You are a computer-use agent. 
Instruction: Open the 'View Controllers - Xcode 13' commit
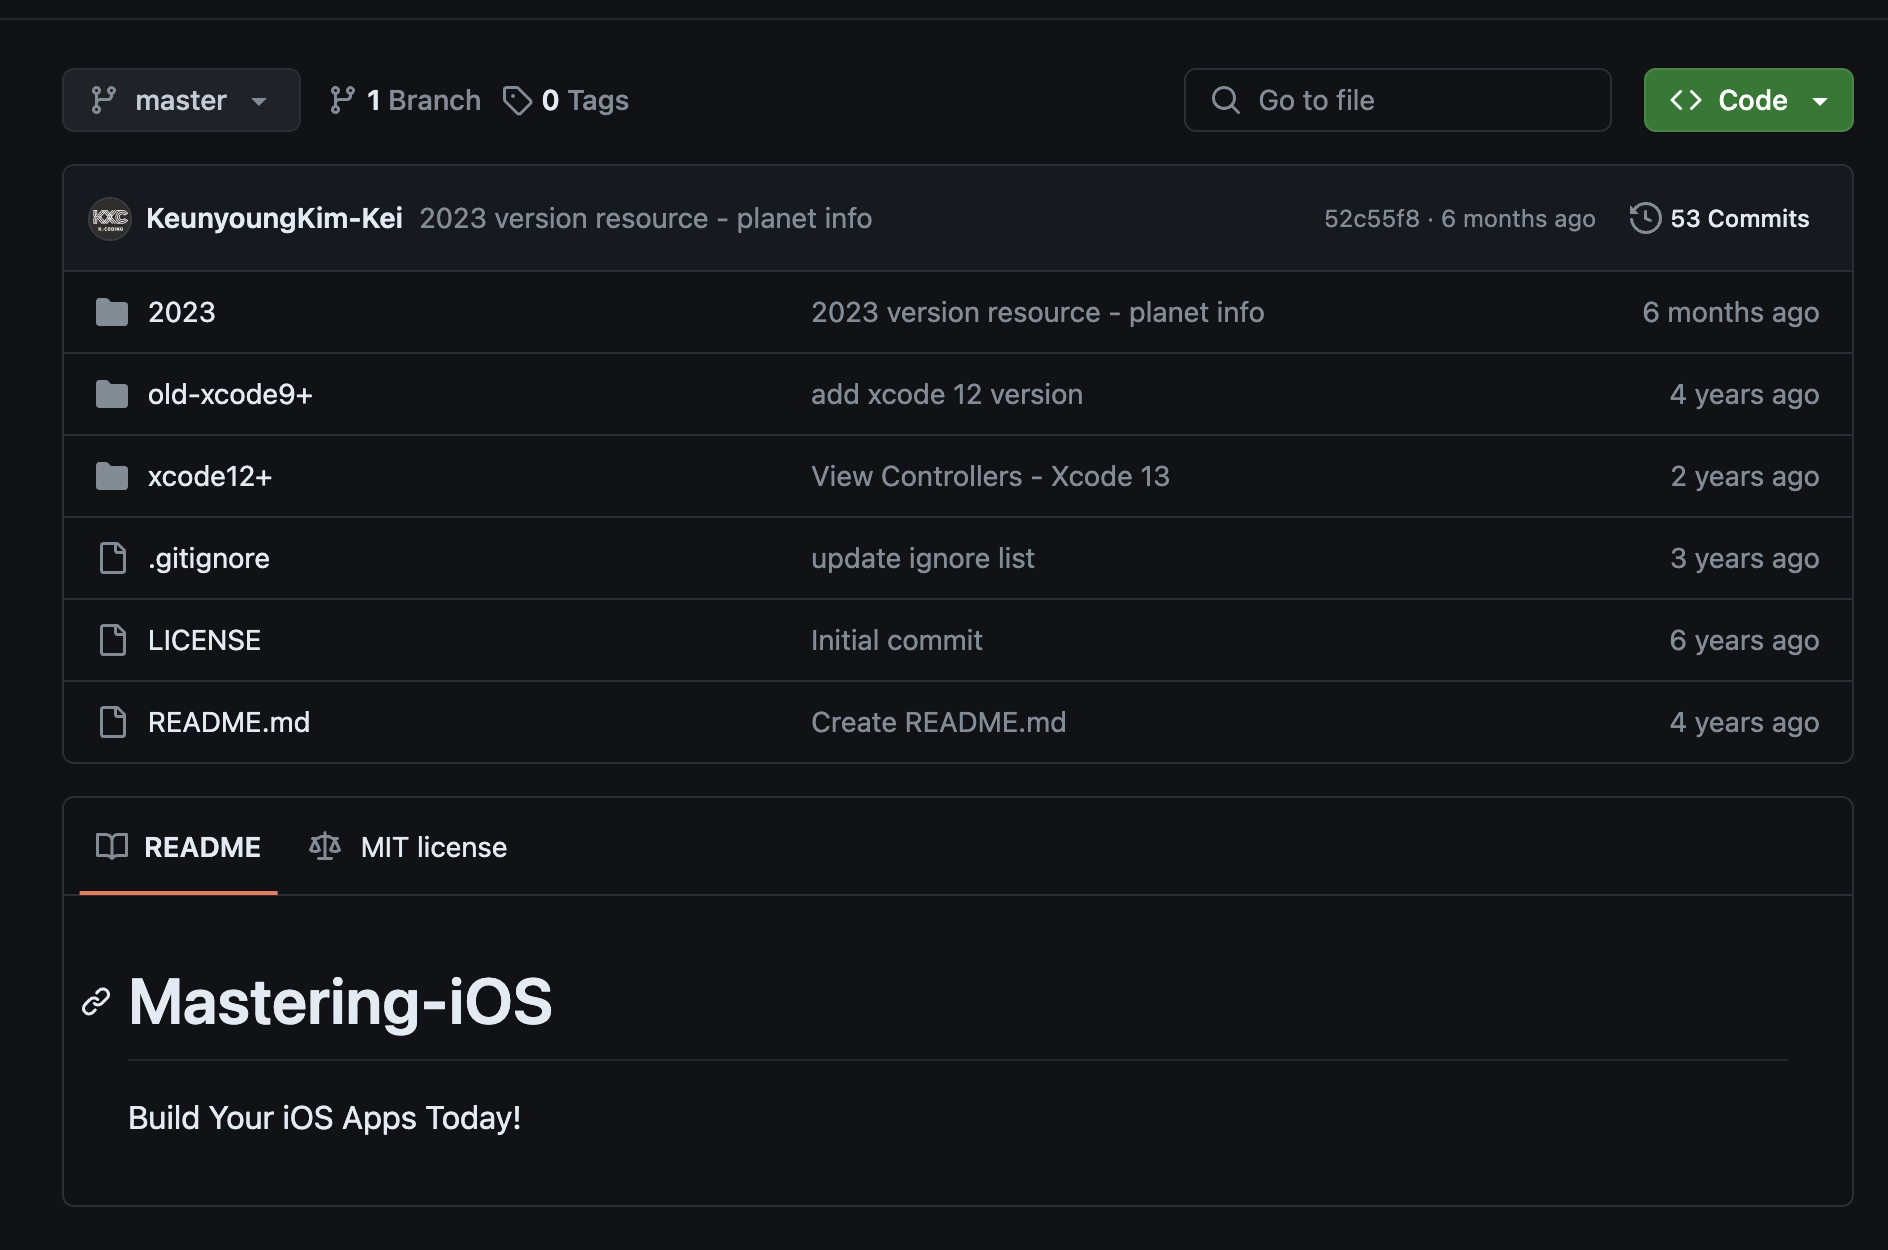990,476
